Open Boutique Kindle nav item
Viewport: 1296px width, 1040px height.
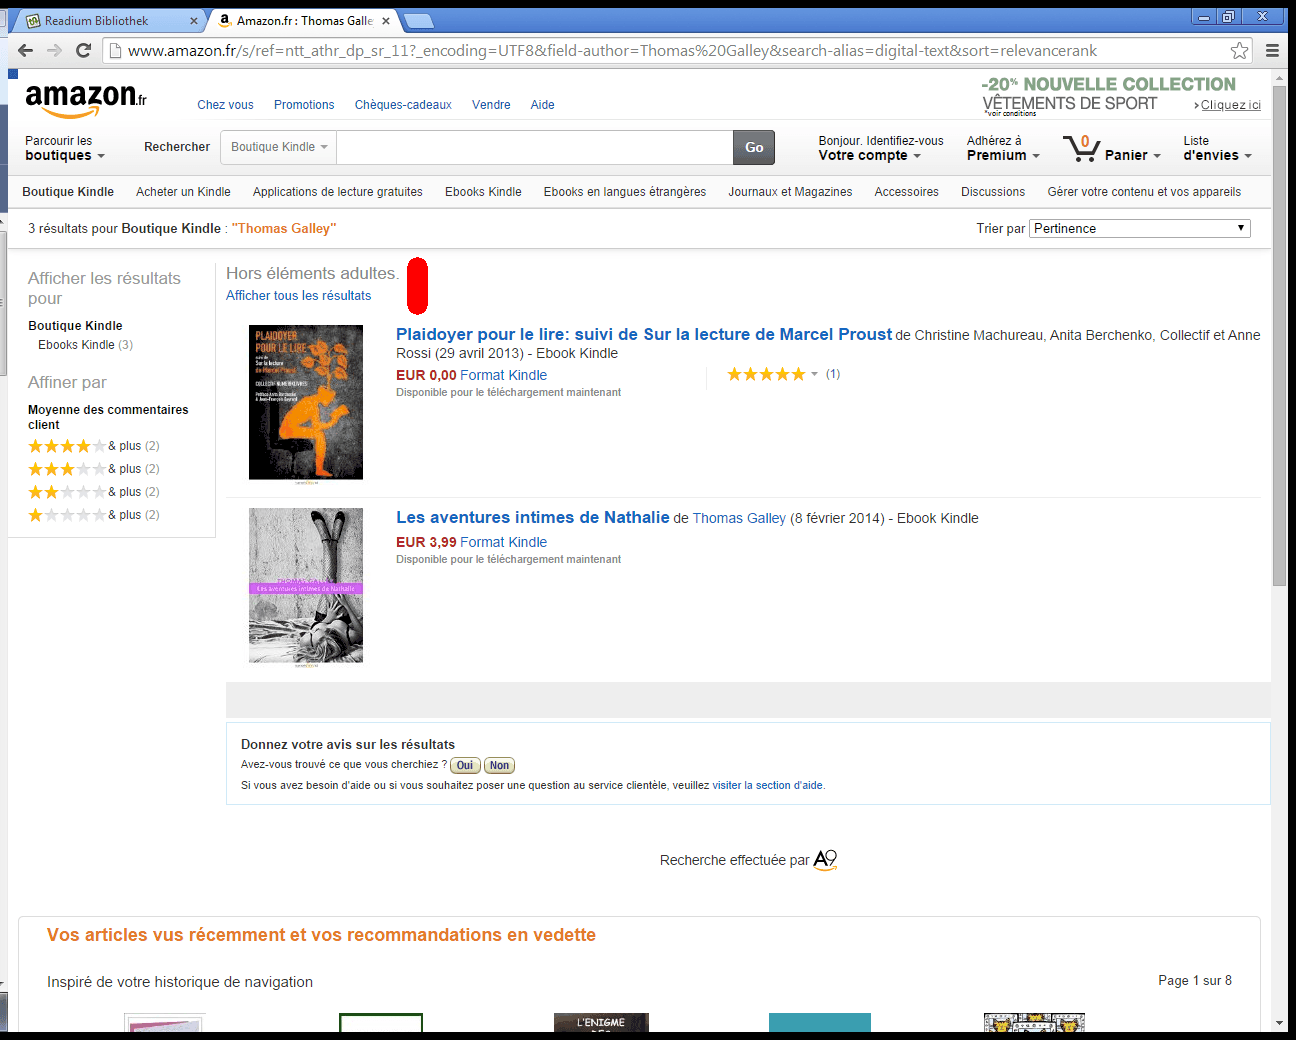pyautogui.click(x=68, y=192)
